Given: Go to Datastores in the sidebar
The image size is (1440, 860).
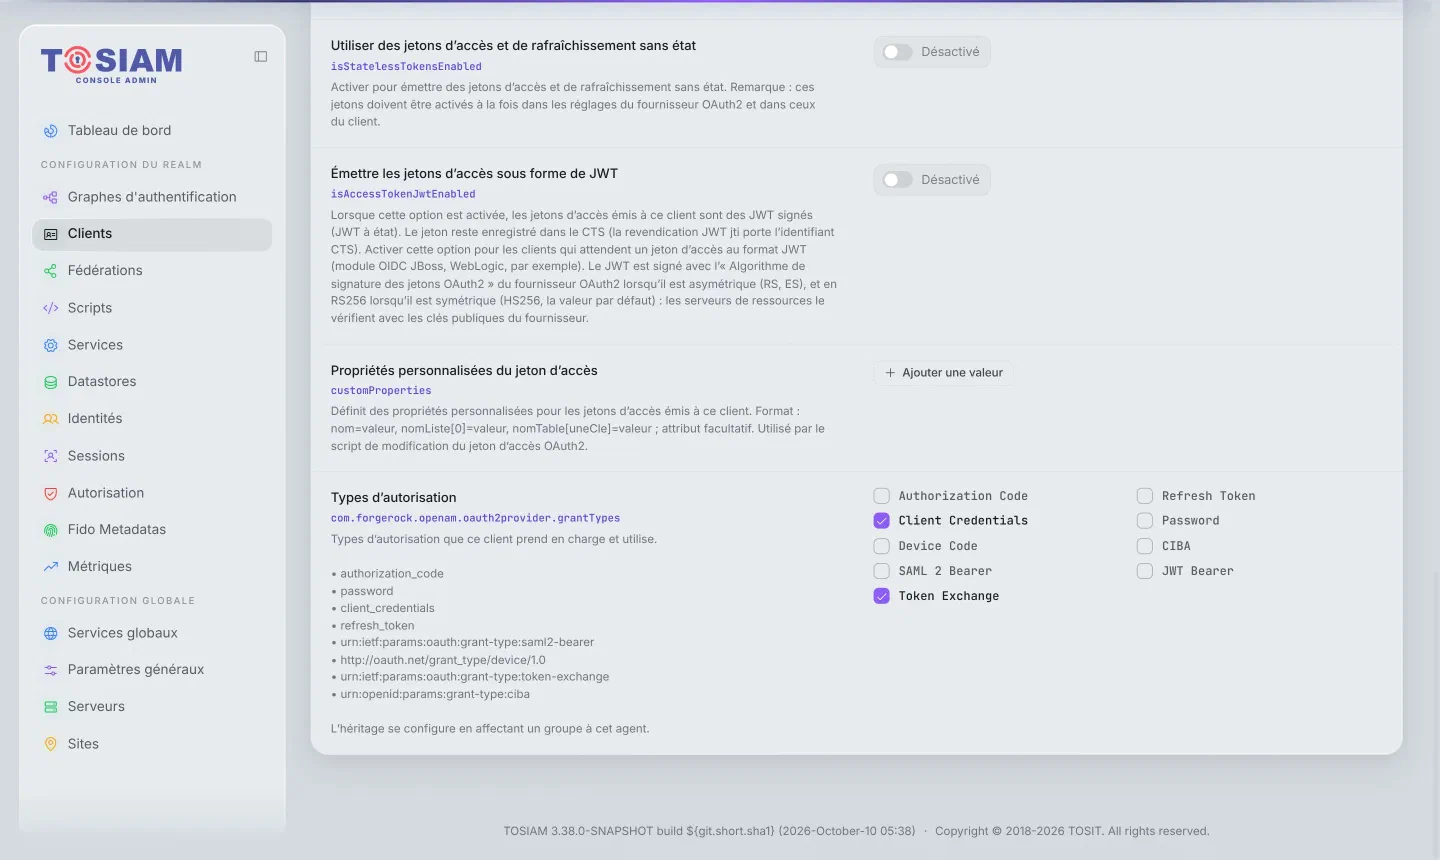Looking at the screenshot, I should (152, 382).
